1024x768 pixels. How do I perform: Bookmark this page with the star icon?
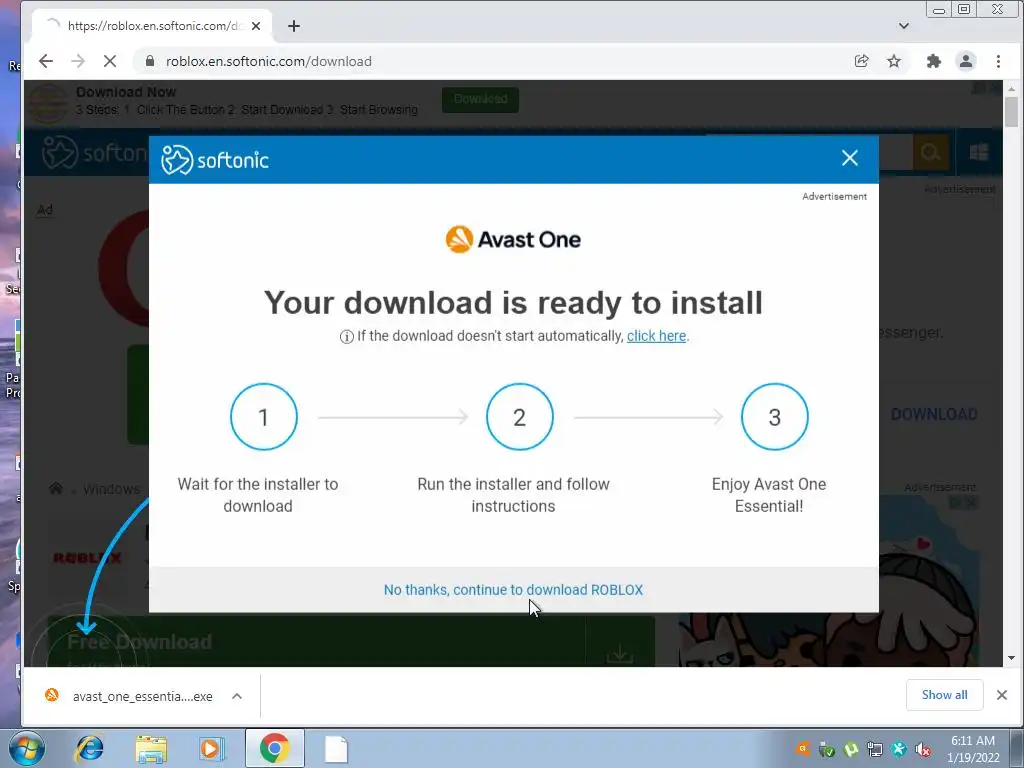pyautogui.click(x=894, y=61)
